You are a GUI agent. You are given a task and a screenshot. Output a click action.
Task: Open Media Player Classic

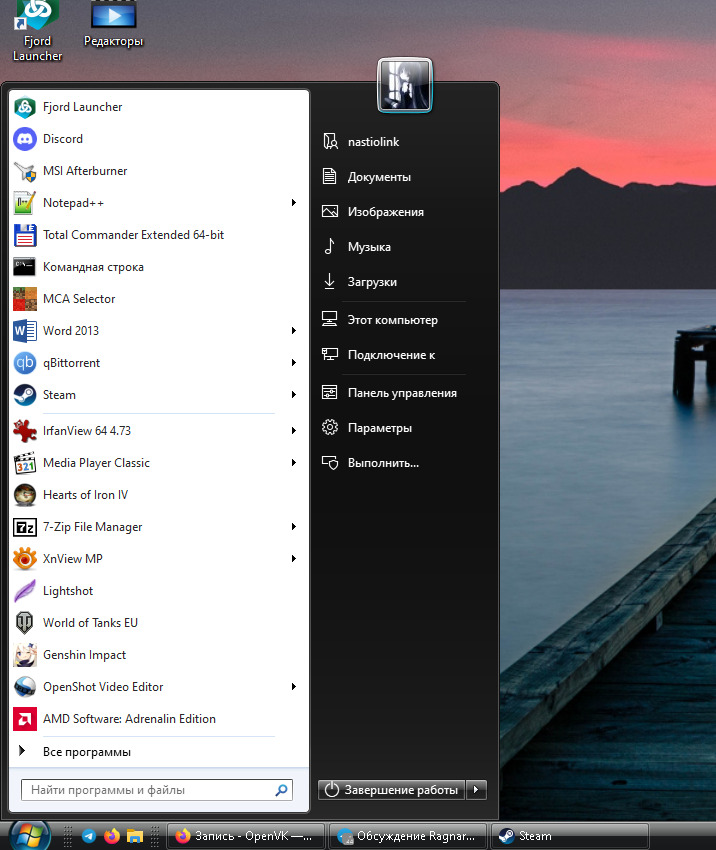tap(158, 462)
